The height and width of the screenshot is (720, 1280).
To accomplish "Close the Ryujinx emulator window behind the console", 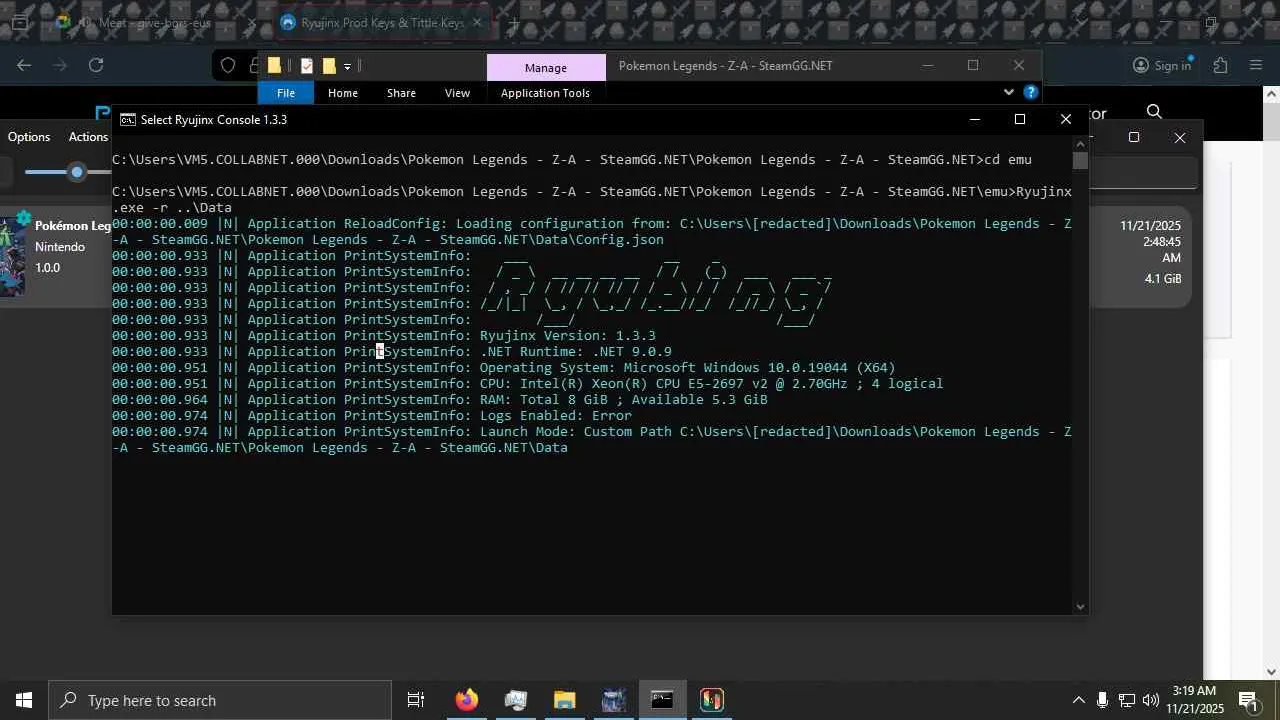I will point(1180,137).
